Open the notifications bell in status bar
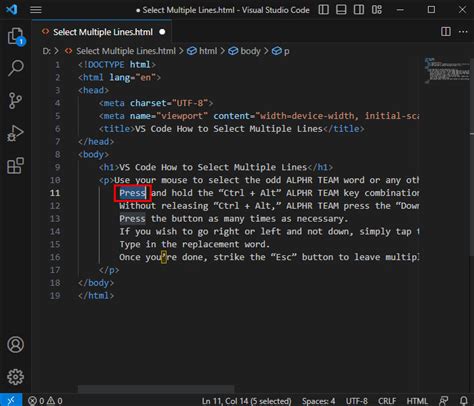 tap(464, 400)
